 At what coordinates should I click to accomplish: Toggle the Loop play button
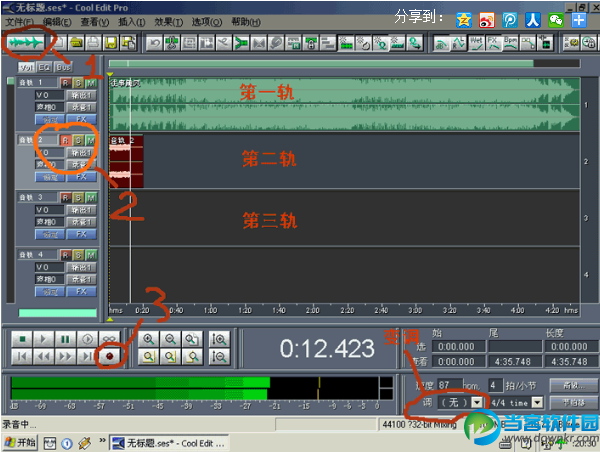(109, 339)
